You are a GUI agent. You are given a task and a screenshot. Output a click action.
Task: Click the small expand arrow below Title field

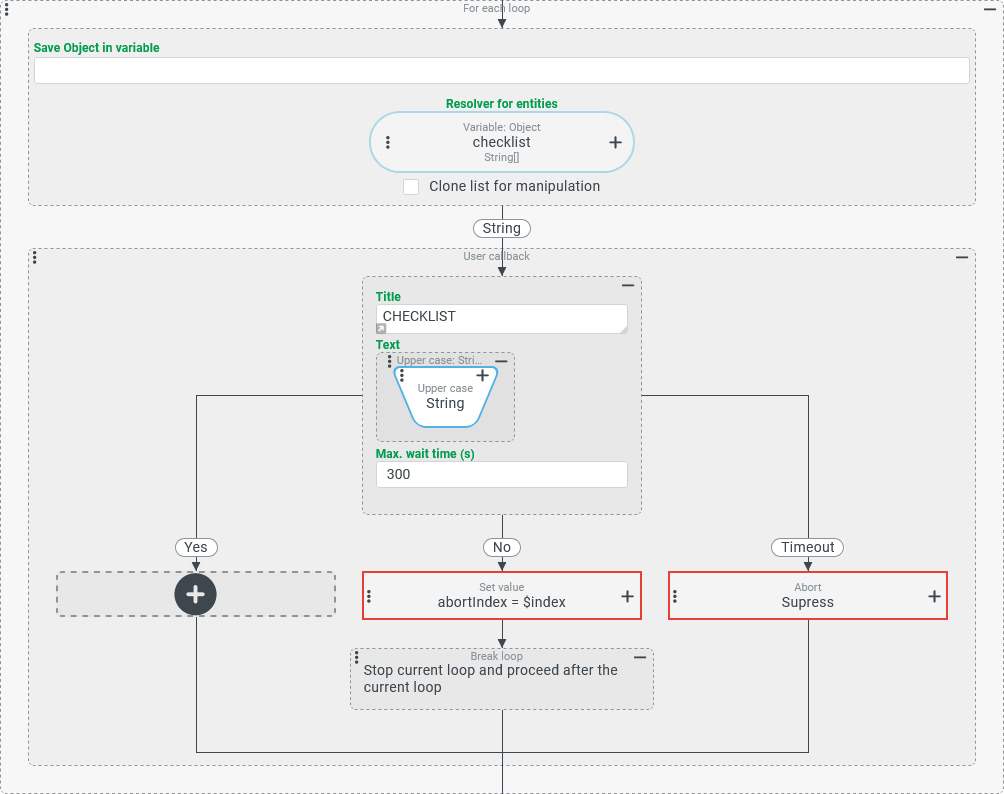[x=381, y=328]
